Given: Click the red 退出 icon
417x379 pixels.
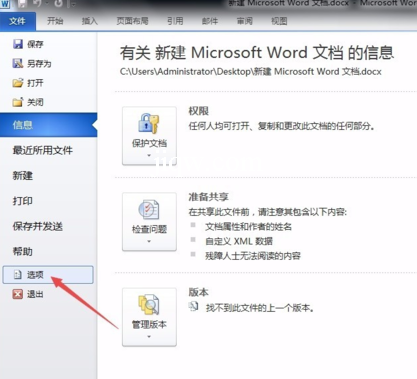Looking at the screenshot, I should [x=18, y=294].
